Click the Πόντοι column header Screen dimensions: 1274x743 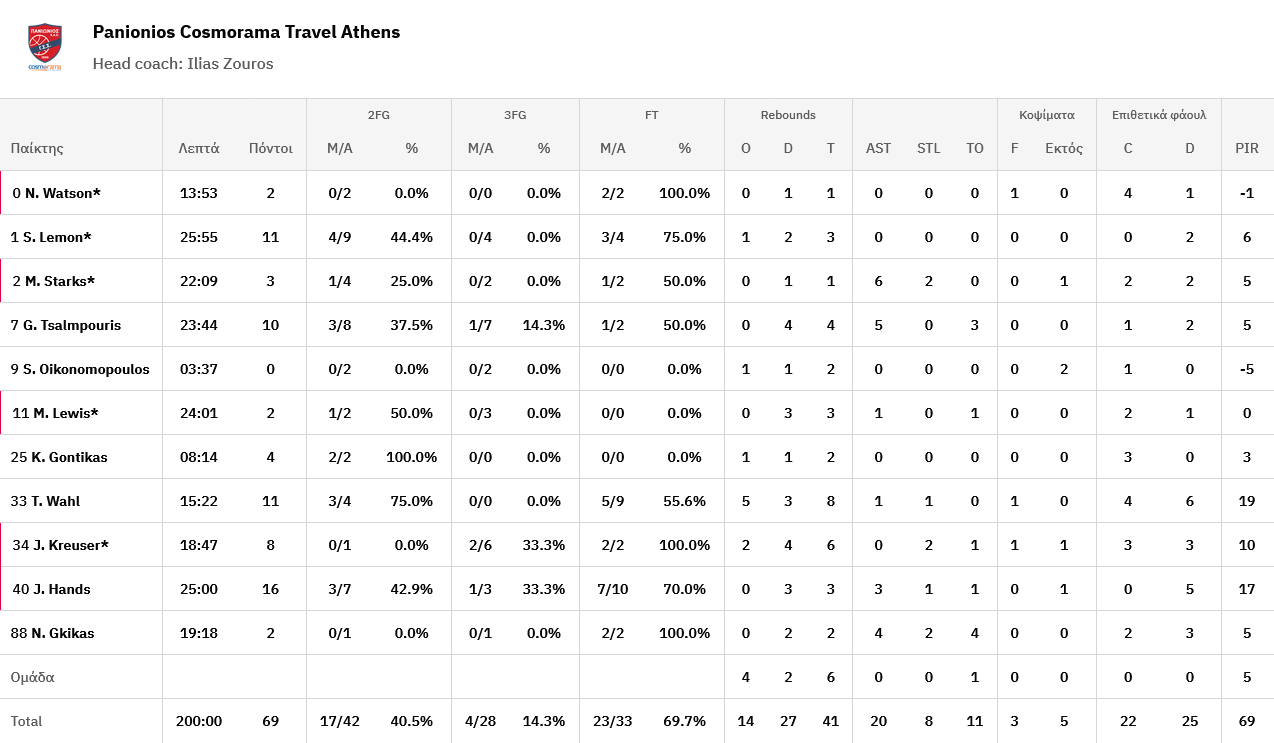(270, 148)
